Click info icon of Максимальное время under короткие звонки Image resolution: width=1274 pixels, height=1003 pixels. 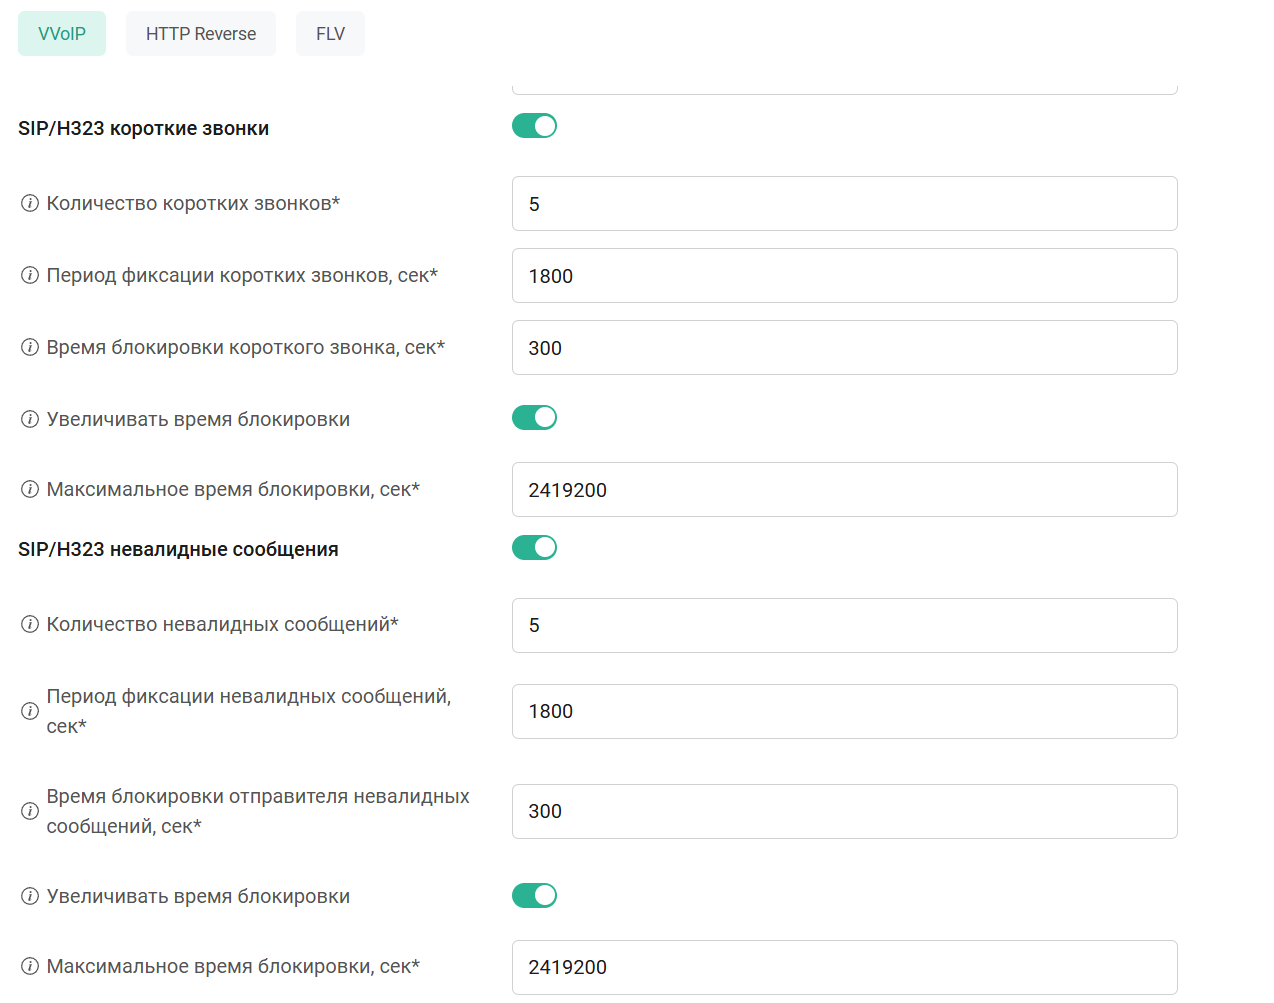(x=30, y=490)
